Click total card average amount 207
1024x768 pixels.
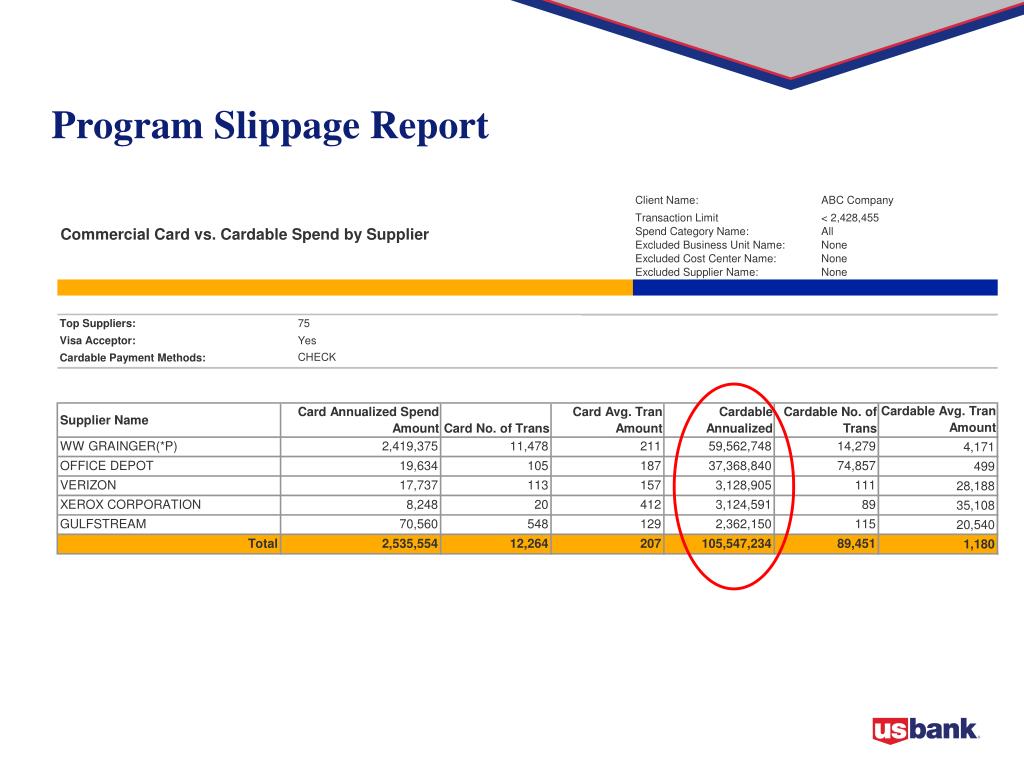coord(650,543)
